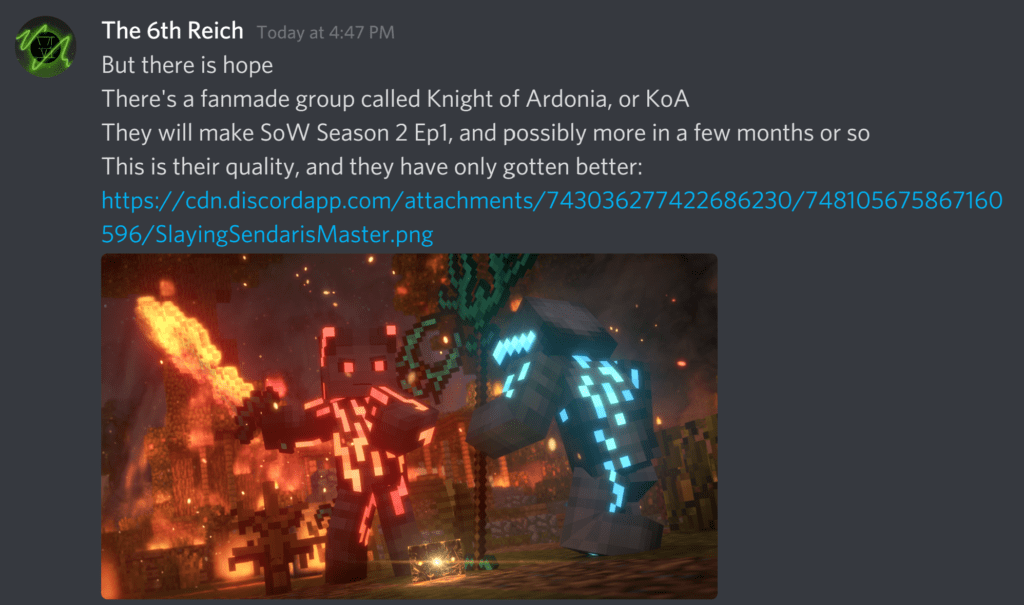The width and height of the screenshot is (1024, 605).
Task: Click the timestamp Today at 4:47 PM
Action: click(325, 33)
